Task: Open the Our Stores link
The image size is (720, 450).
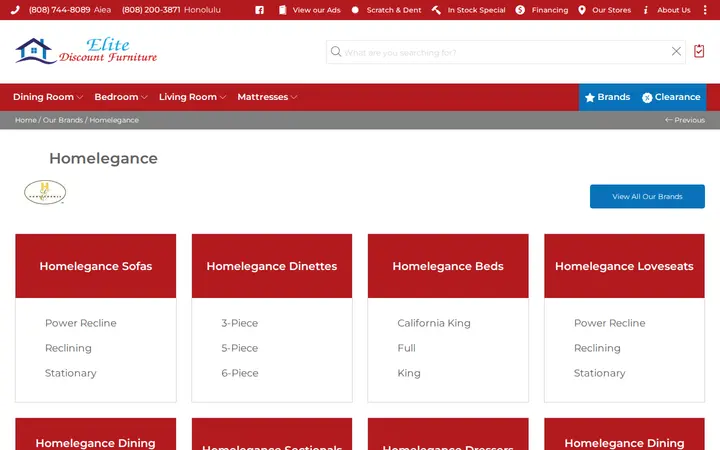Action: [x=611, y=10]
